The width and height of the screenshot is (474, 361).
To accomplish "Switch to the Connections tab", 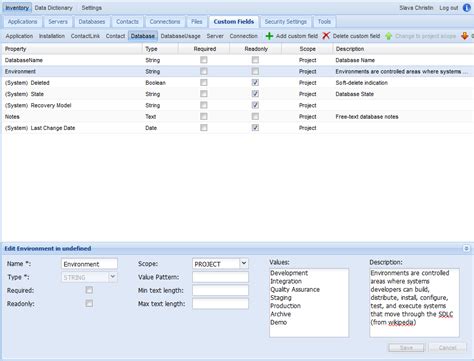I will (165, 22).
